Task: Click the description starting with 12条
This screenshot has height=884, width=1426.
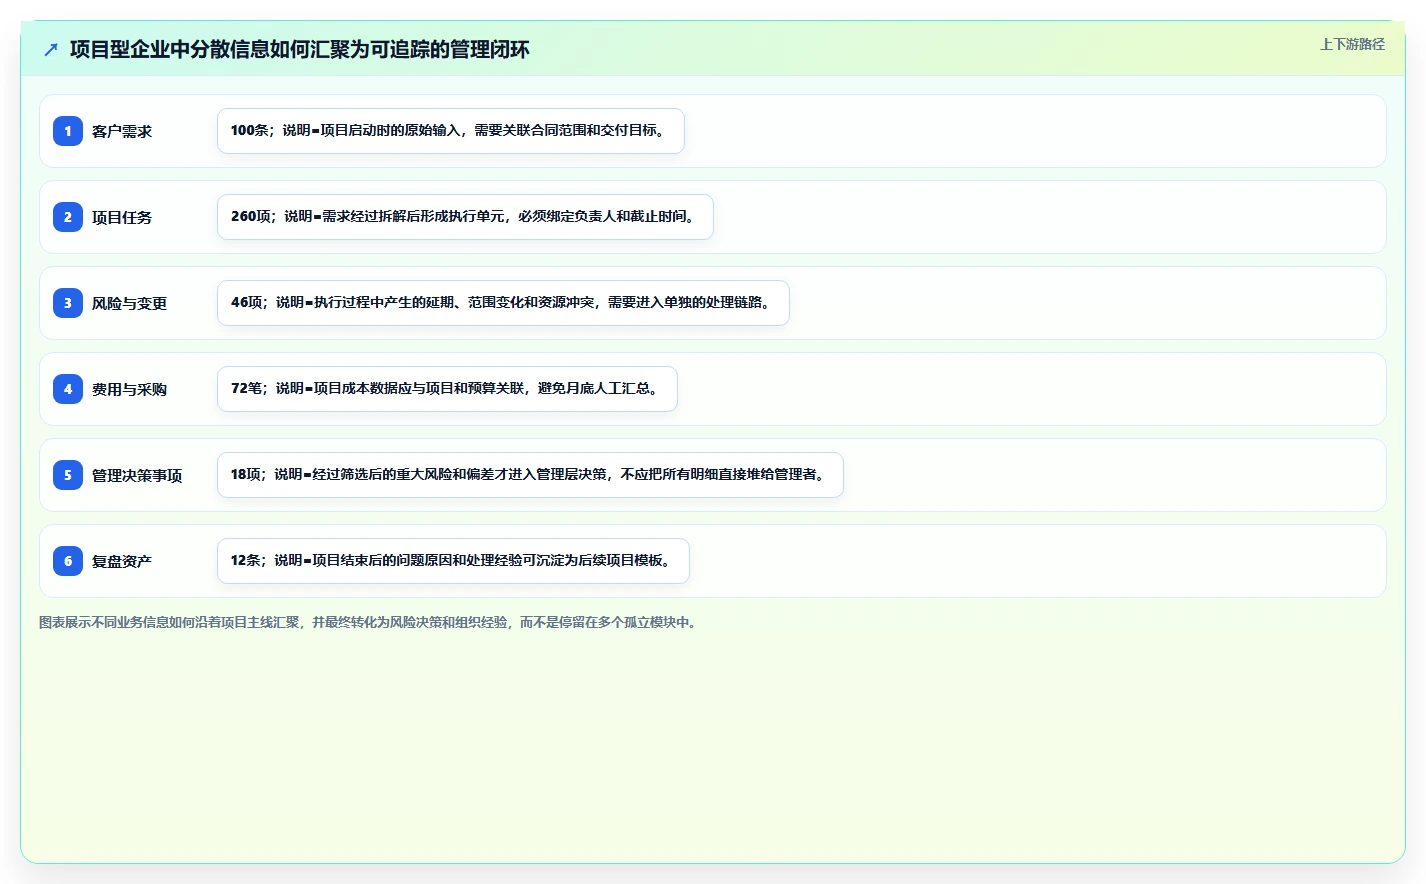Action: pyautogui.click(x=453, y=561)
